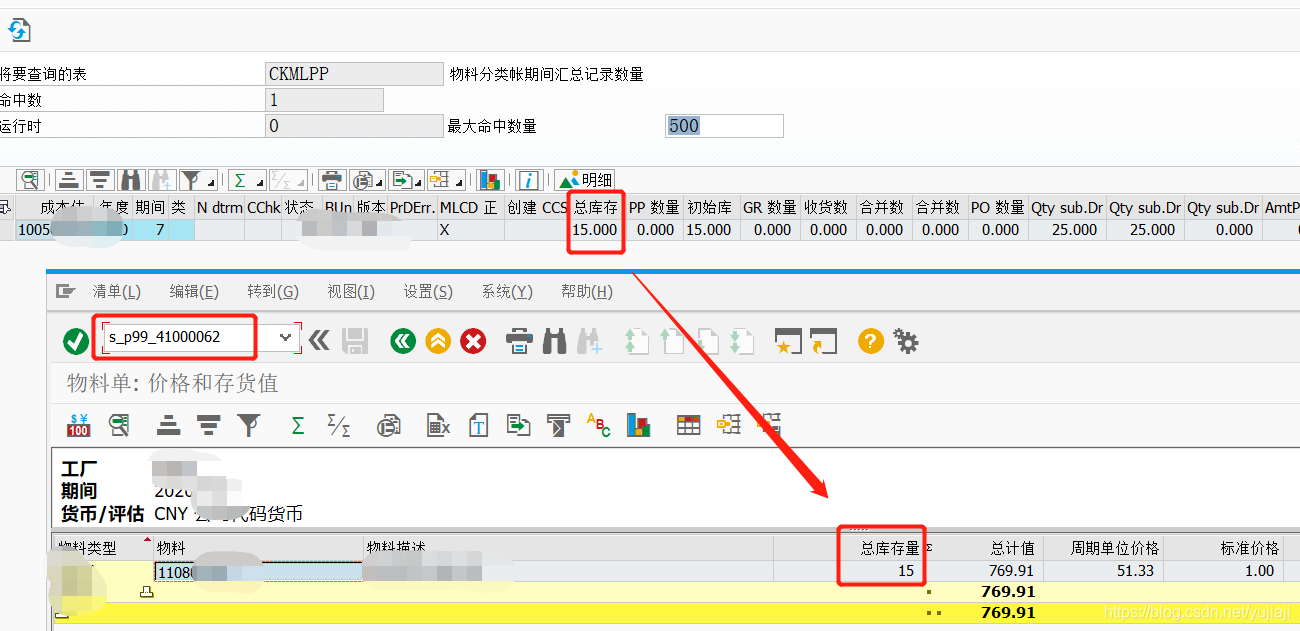Click the green check Enter button
This screenshot has width=1300, height=631.
[x=76, y=342]
